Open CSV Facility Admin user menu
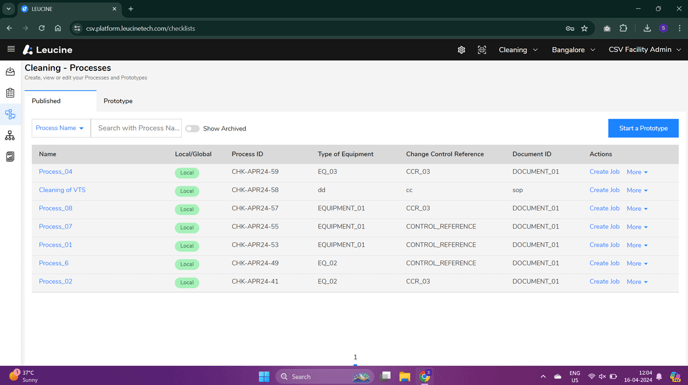The image size is (688, 385). (x=645, y=50)
